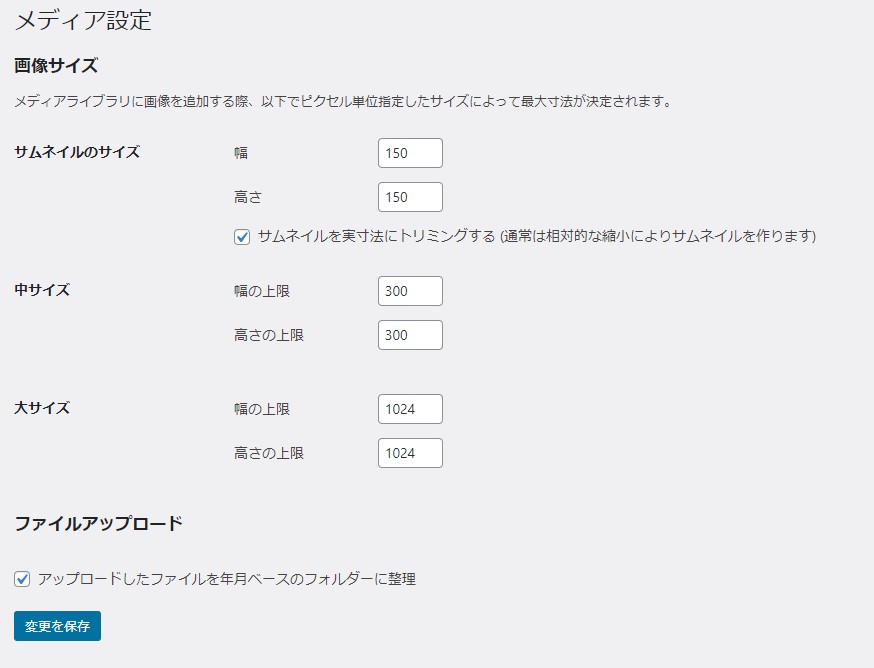Image resolution: width=874 pixels, height=668 pixels.
Task: Click the メディア設定 page title
Action: tap(84, 20)
